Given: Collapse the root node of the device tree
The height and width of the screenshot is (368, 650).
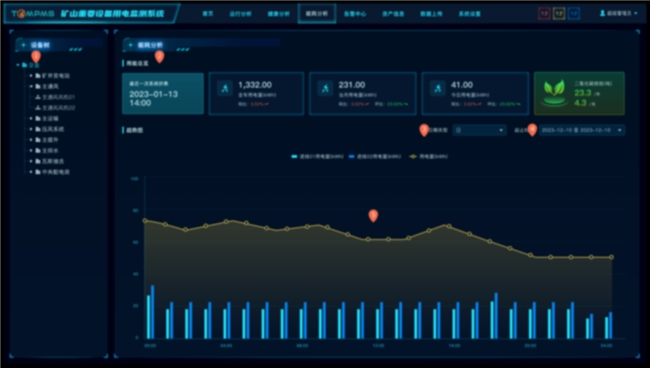Looking at the screenshot, I should click(x=18, y=65).
